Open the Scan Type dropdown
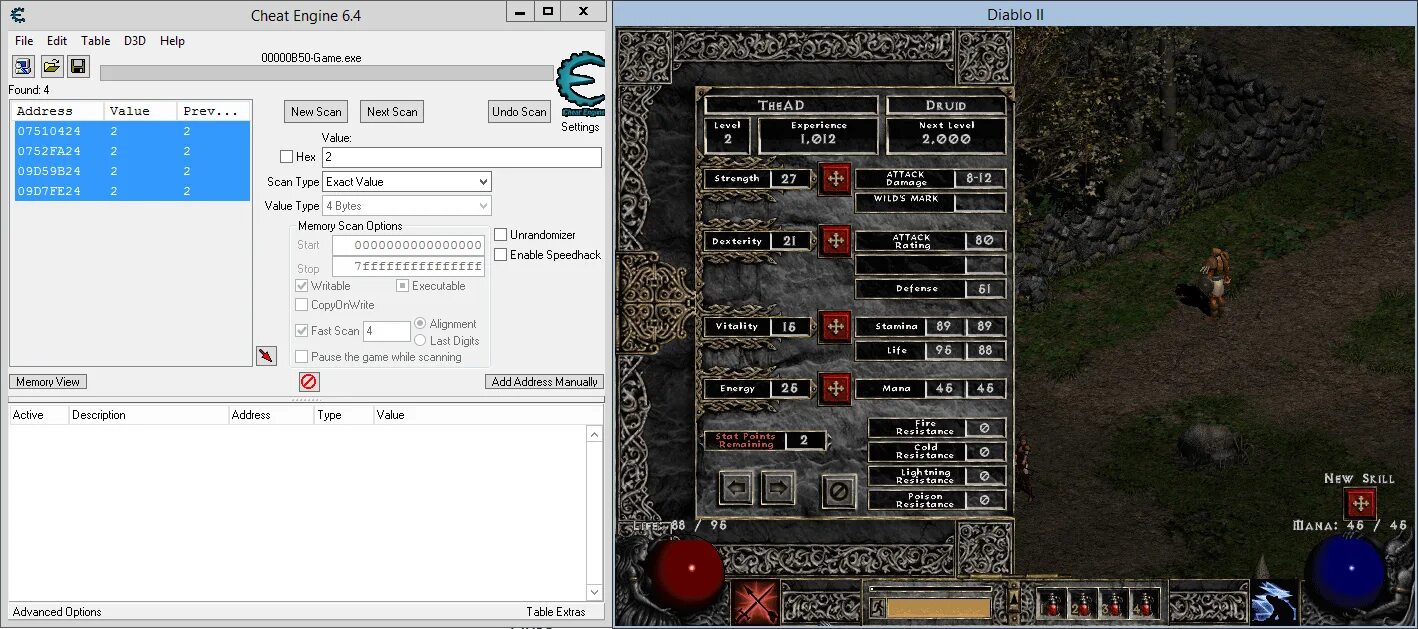 coord(406,181)
